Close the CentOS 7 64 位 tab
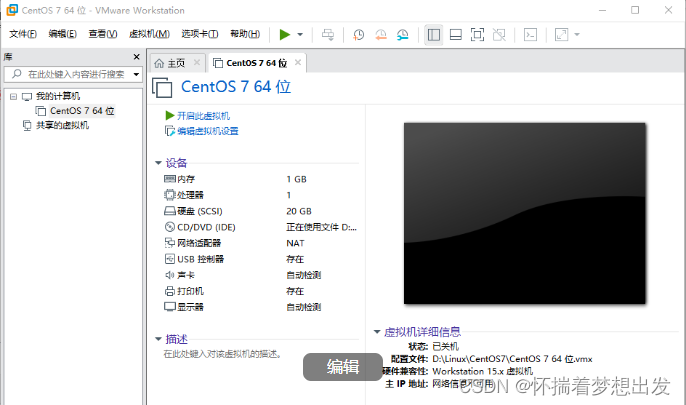 click(x=298, y=63)
